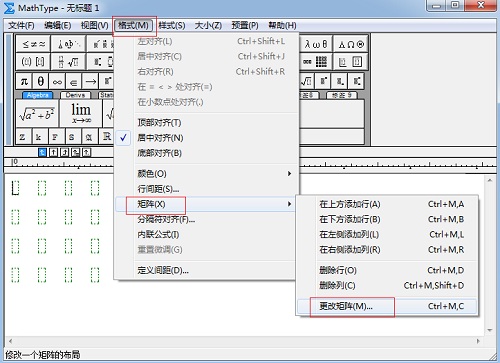Open the 帮助(H) menu
The width and height of the screenshot is (500, 363).
point(282,25)
